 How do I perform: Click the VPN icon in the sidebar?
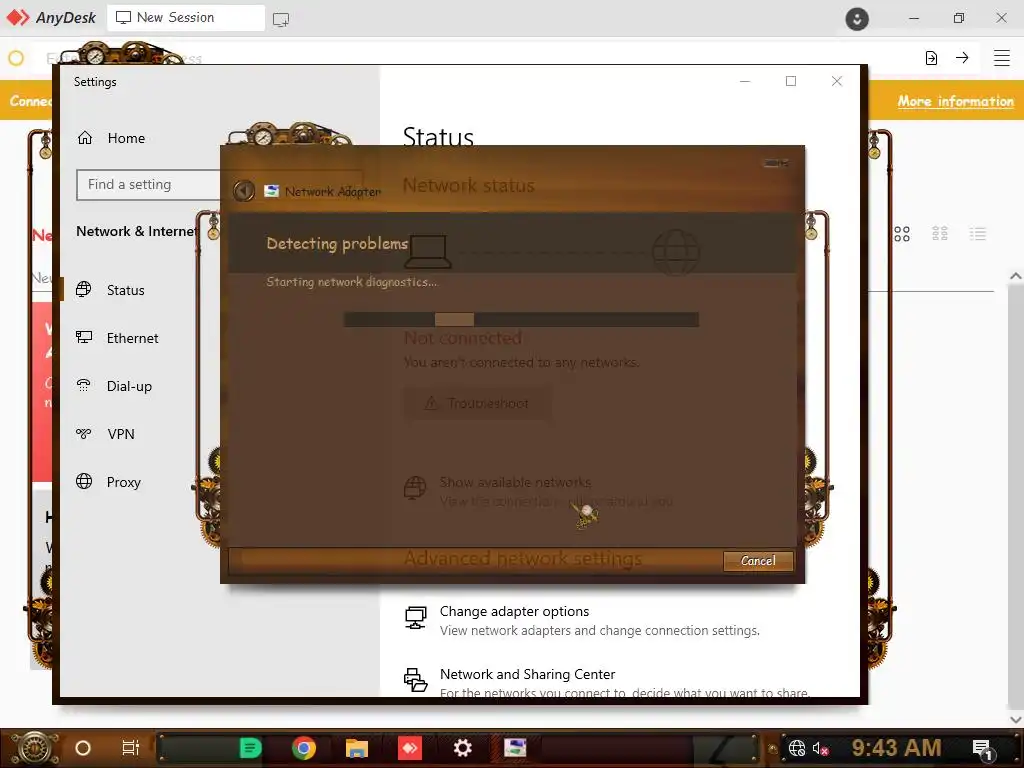[x=84, y=433]
